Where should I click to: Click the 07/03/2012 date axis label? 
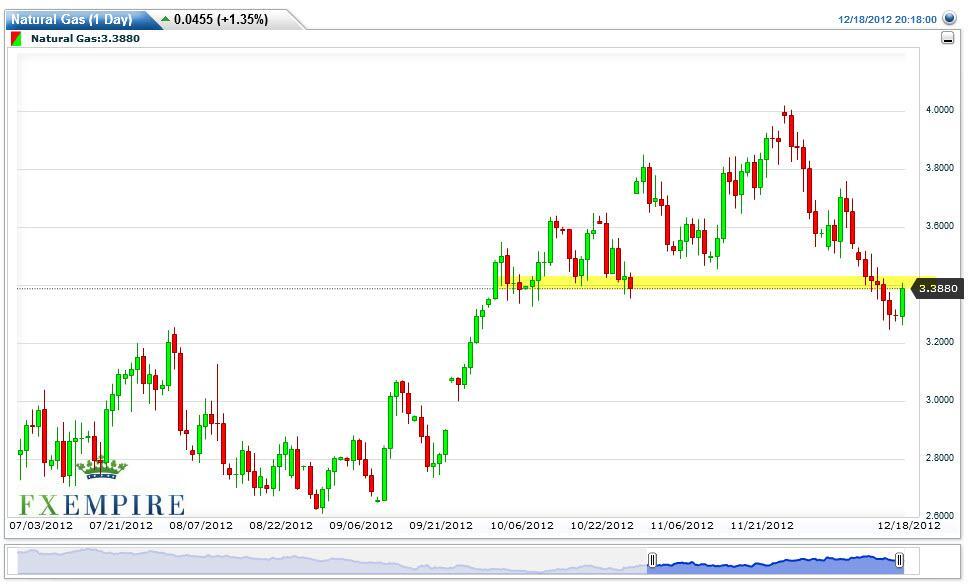40,525
